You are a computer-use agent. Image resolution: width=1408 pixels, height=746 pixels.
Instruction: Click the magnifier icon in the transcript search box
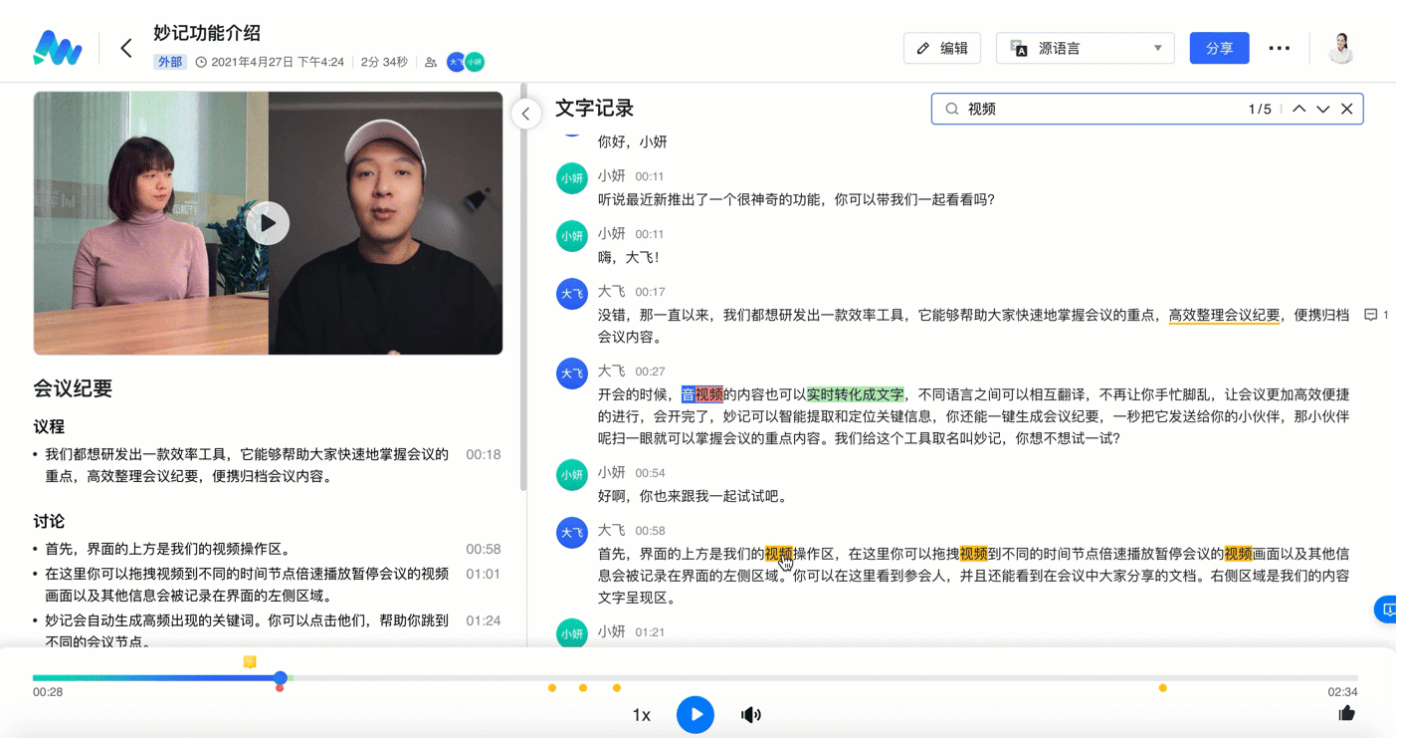coord(953,108)
